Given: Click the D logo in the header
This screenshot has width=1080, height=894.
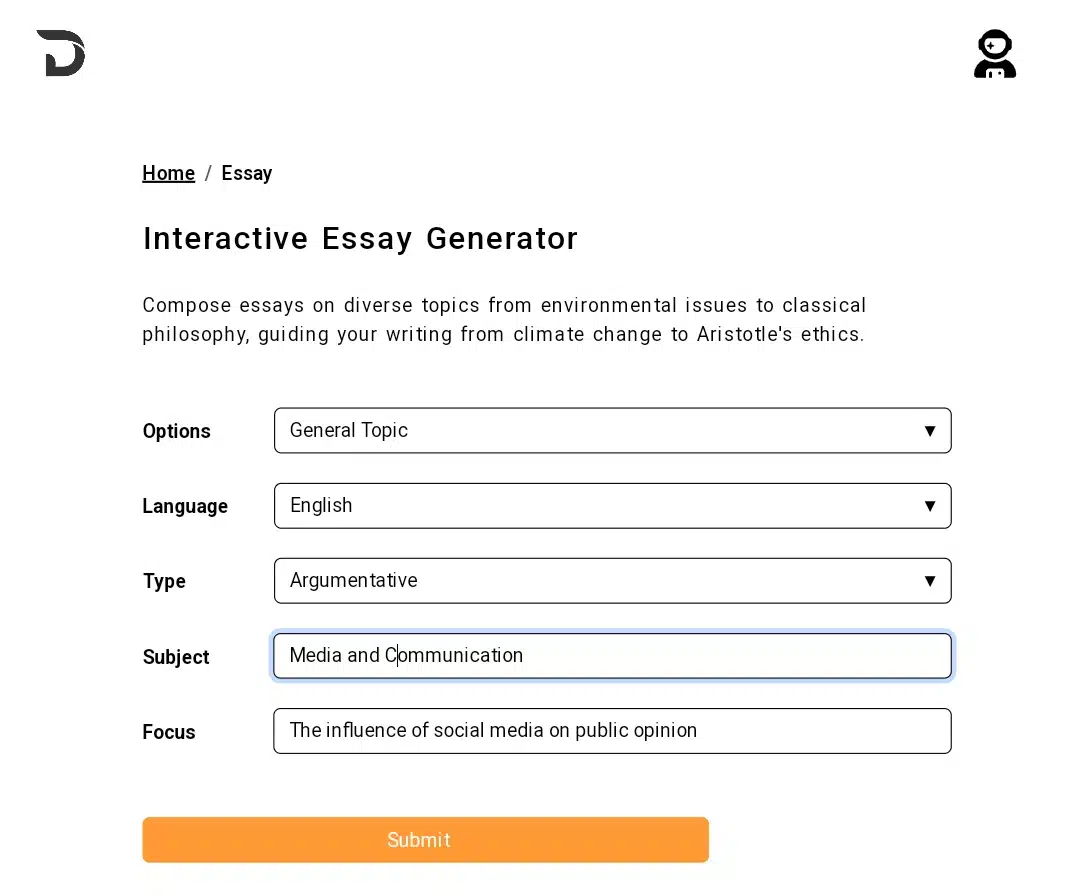Looking at the screenshot, I should click(x=61, y=53).
